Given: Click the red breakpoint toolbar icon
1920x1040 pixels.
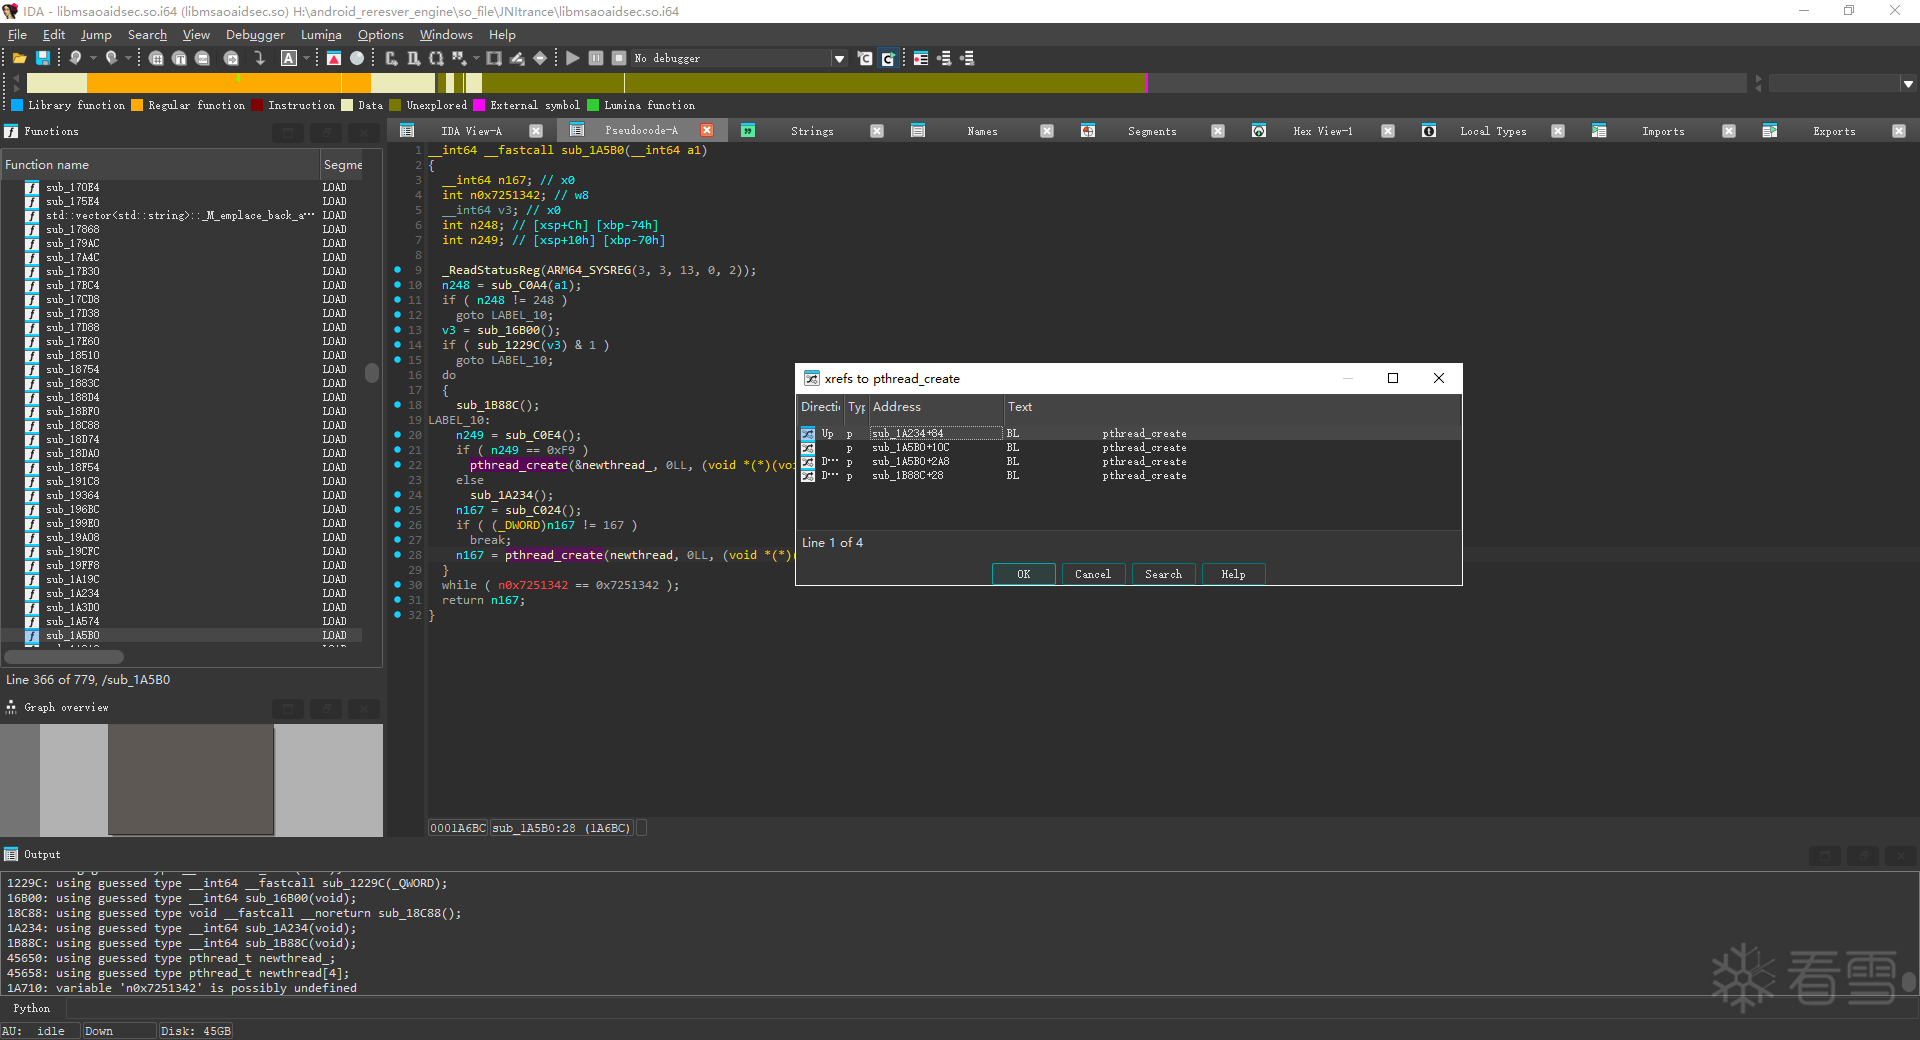Looking at the screenshot, I should point(334,58).
